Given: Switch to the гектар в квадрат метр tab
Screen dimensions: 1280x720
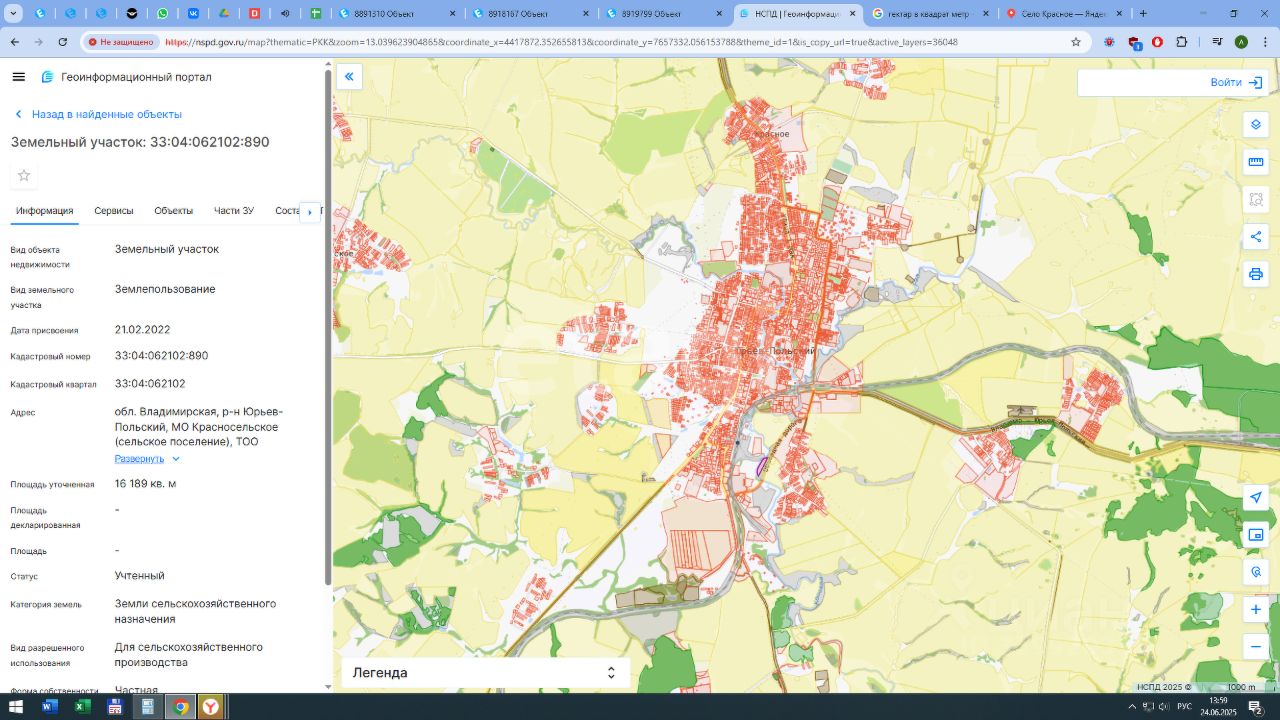Looking at the screenshot, I should tap(930, 14).
